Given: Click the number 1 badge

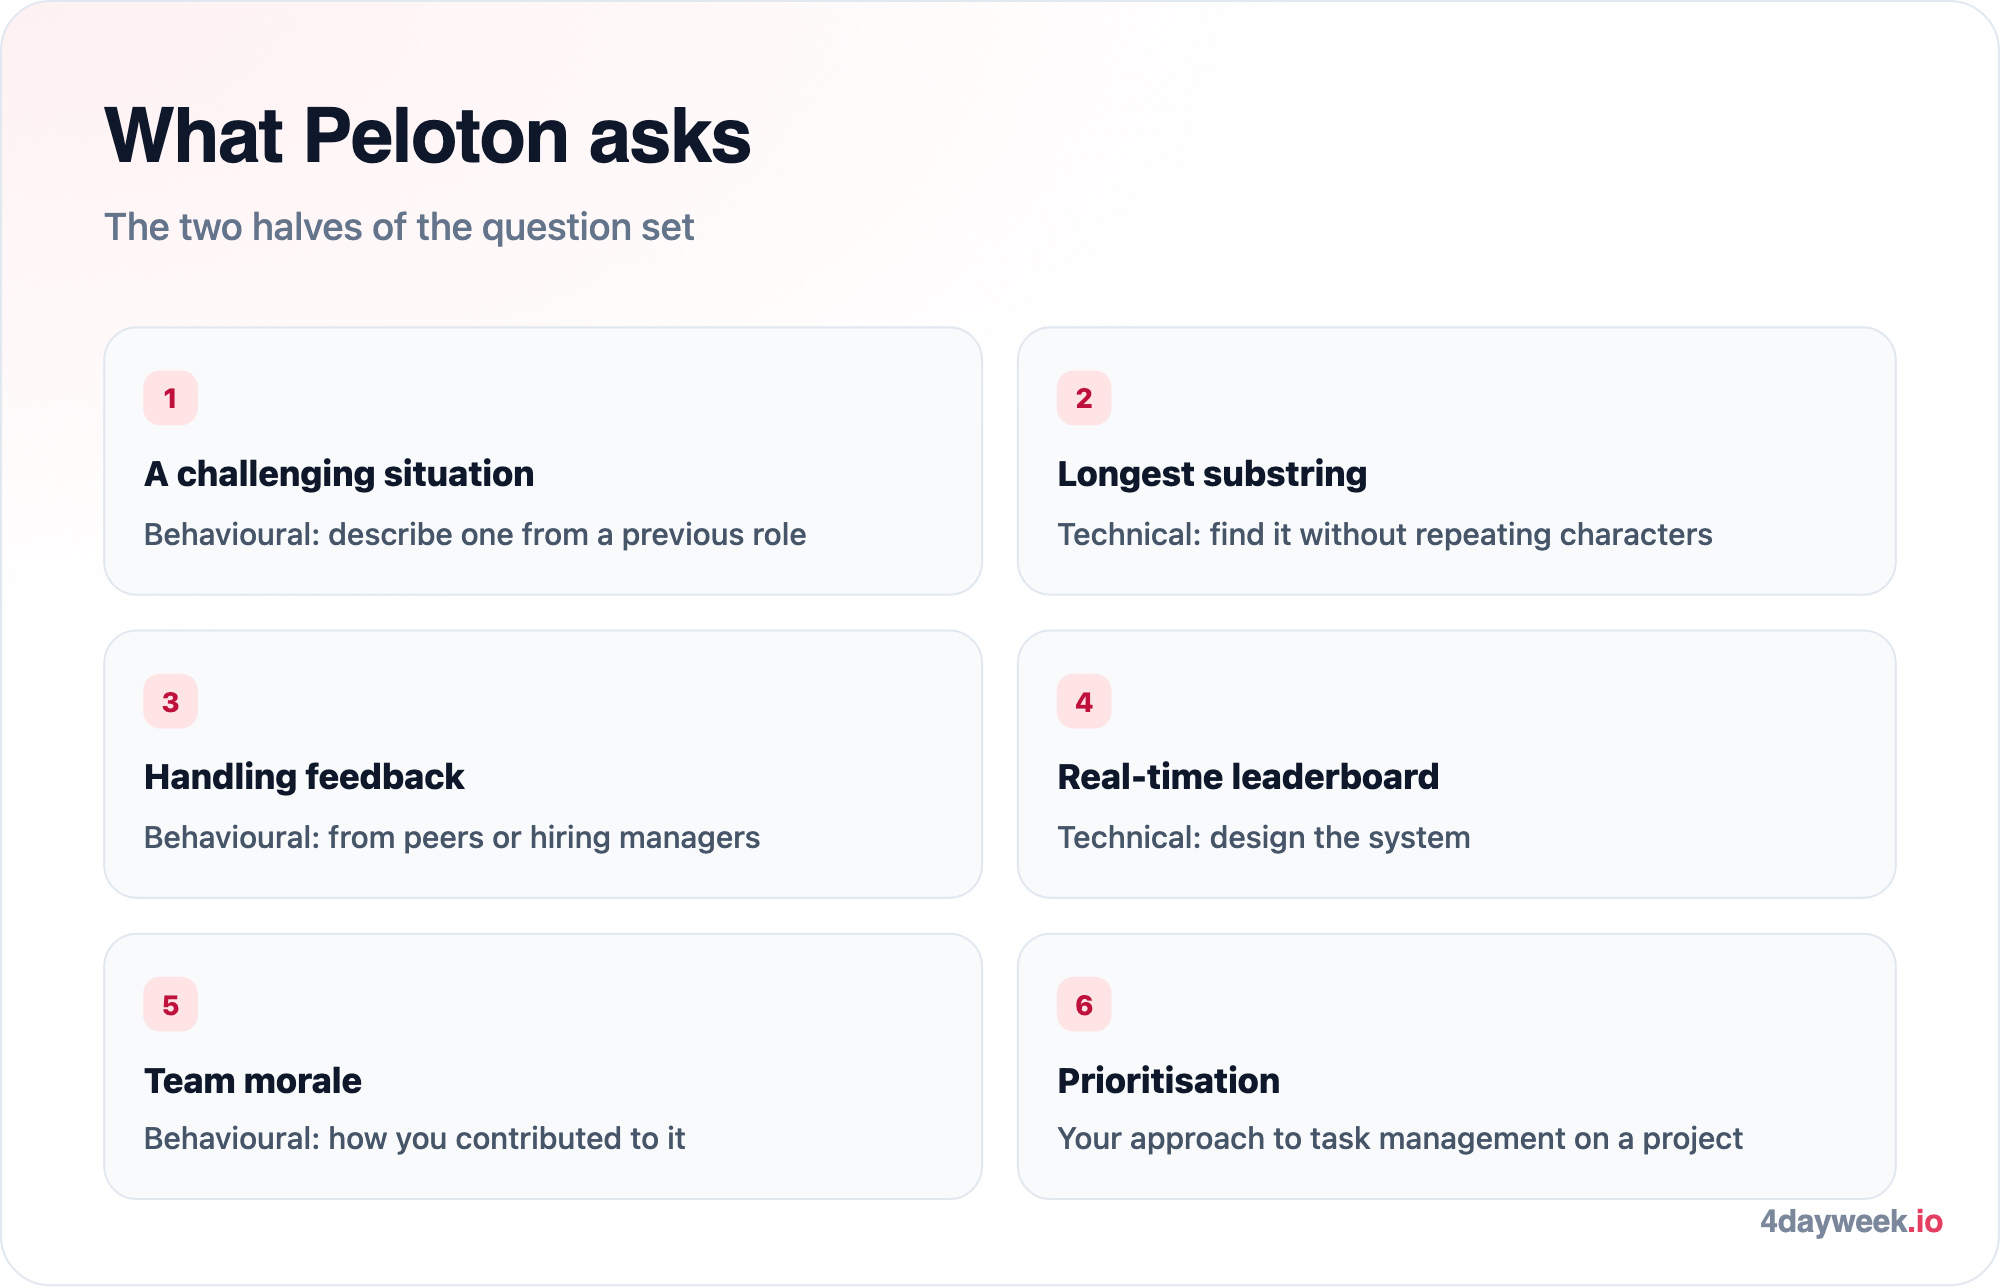Looking at the screenshot, I should click(170, 398).
